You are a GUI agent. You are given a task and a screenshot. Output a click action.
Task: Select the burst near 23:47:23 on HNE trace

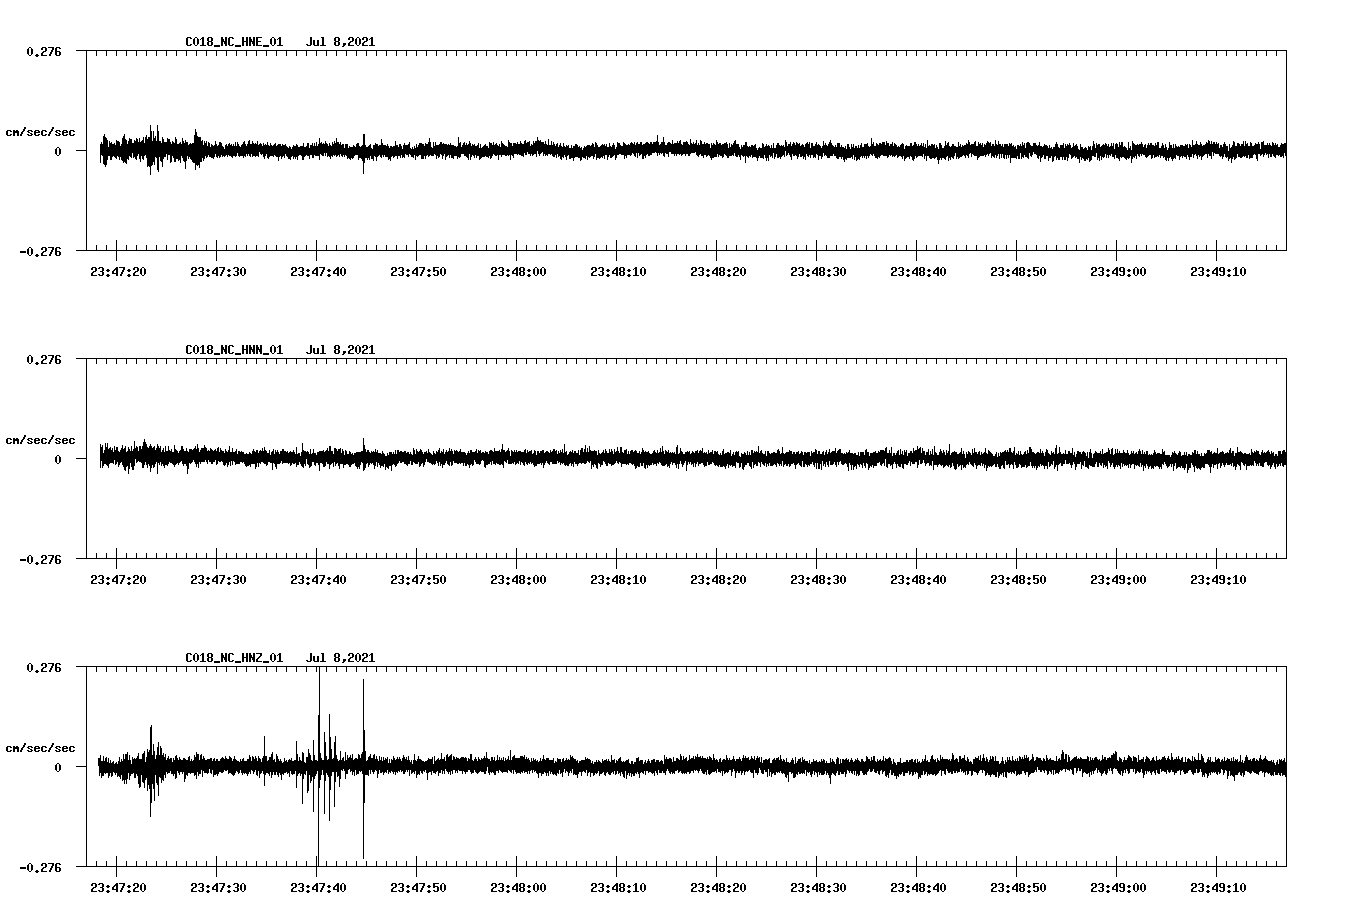[x=152, y=150]
